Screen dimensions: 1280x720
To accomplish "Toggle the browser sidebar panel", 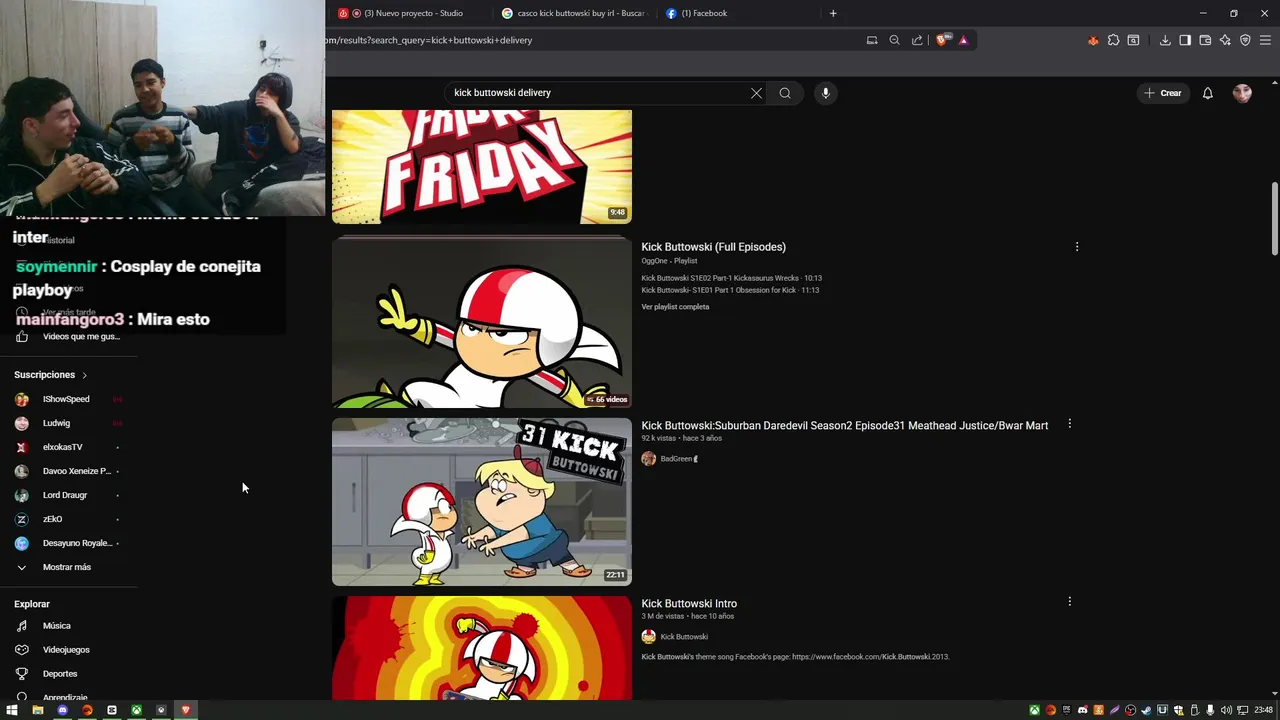I will (x=1185, y=40).
